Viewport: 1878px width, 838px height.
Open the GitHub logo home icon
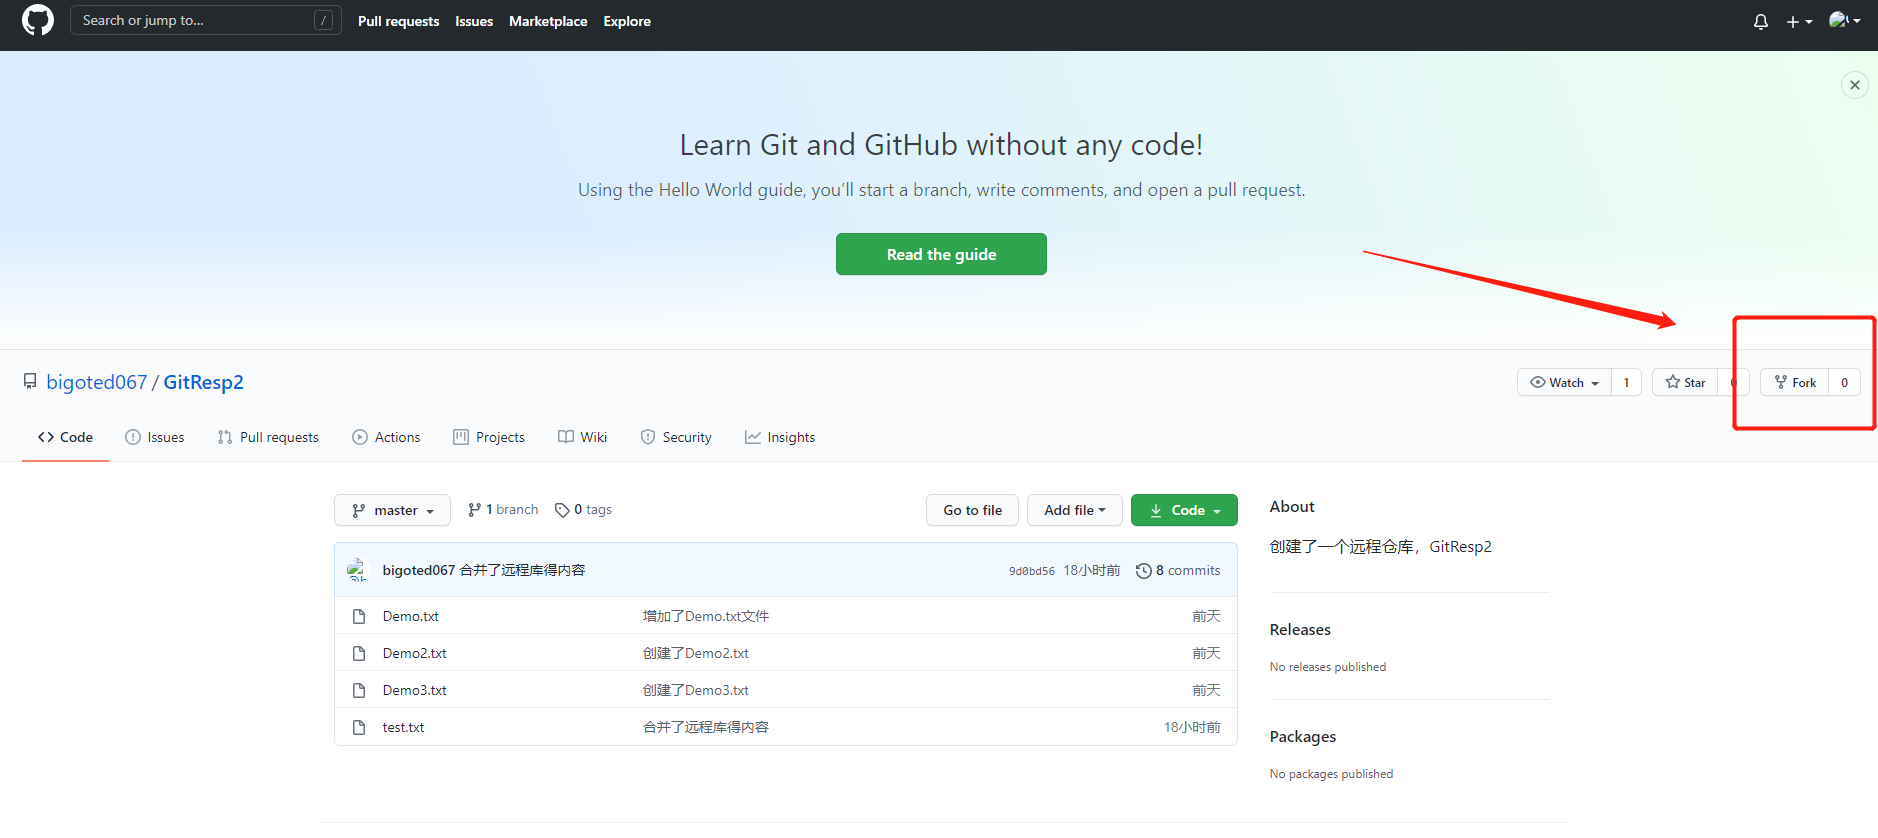[x=38, y=20]
